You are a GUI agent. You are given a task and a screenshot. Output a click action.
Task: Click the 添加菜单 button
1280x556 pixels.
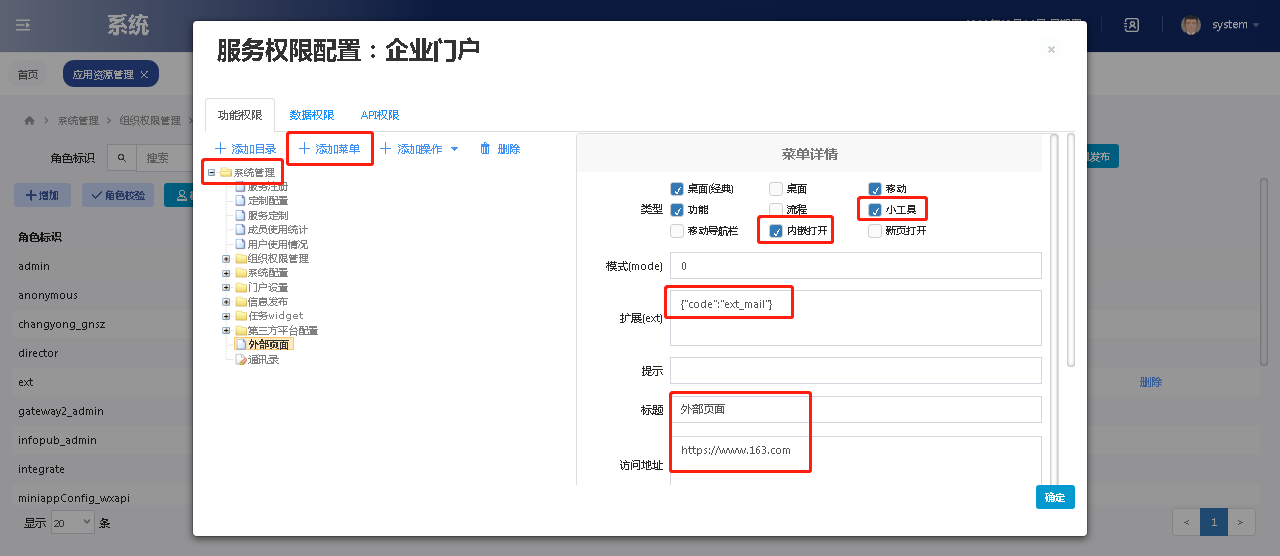click(x=330, y=149)
